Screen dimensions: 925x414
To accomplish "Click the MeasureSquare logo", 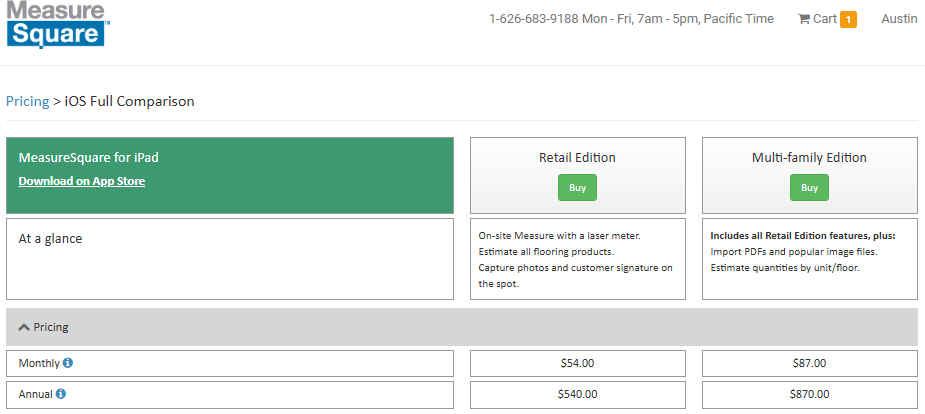I will [x=57, y=24].
